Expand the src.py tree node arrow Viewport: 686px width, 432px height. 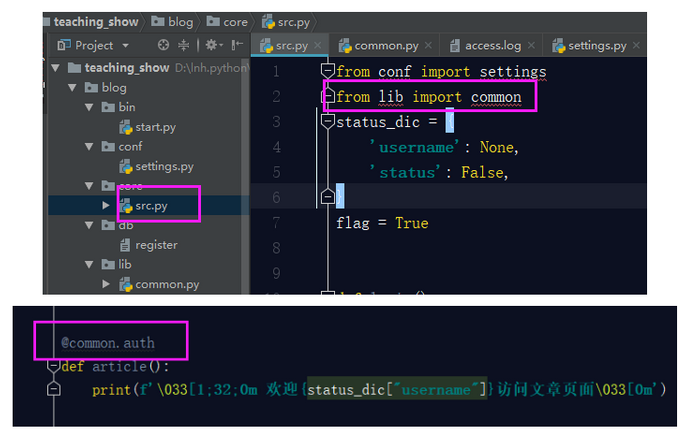pos(106,205)
